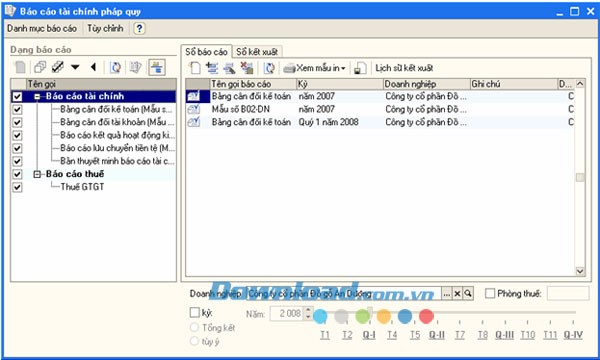
Task: Select the Q-II quarter link
Action: (437, 335)
